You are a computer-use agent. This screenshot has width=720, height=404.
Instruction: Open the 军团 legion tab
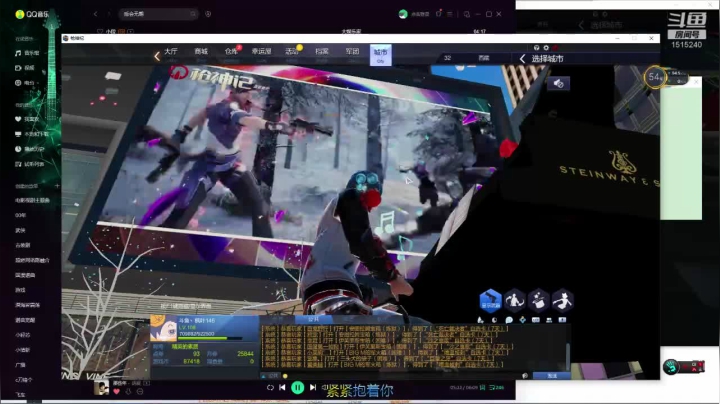pyautogui.click(x=352, y=51)
